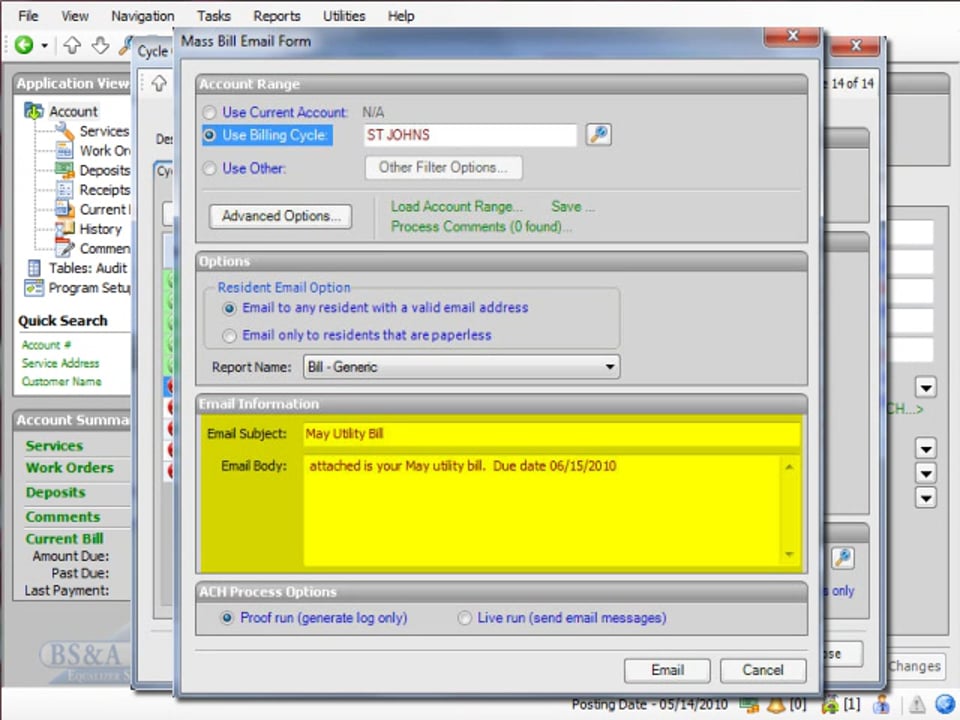Click the Save link
960x720 pixels.
click(x=572, y=207)
